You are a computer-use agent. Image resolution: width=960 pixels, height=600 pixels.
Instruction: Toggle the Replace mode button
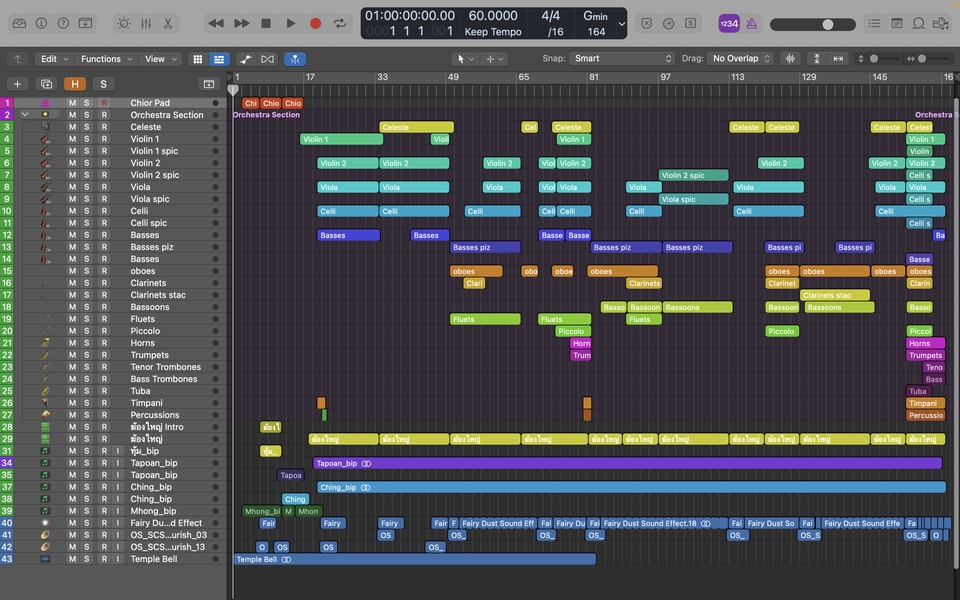647,23
